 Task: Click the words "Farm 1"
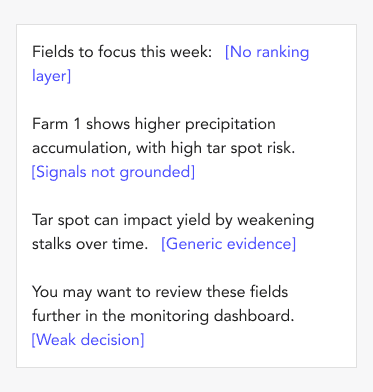(56, 124)
